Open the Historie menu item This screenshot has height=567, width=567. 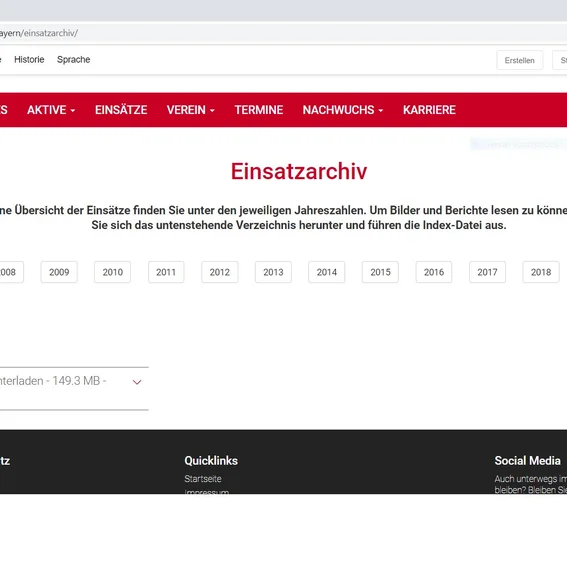click(x=29, y=59)
